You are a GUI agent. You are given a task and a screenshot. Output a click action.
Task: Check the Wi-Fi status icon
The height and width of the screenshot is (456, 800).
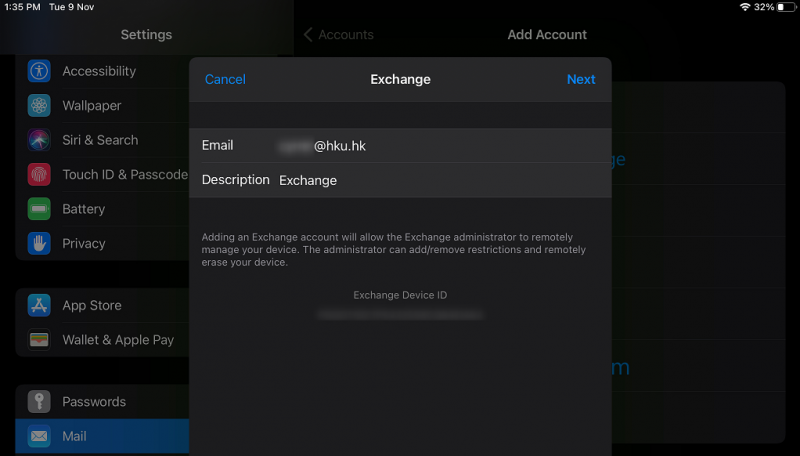[x=745, y=7]
